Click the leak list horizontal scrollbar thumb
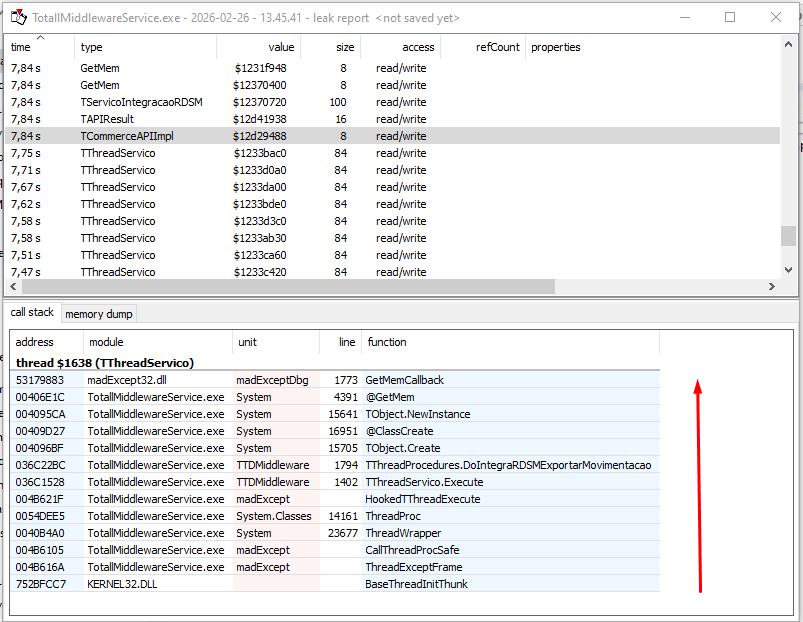Screen dimensions: 803x622 (x=288, y=287)
